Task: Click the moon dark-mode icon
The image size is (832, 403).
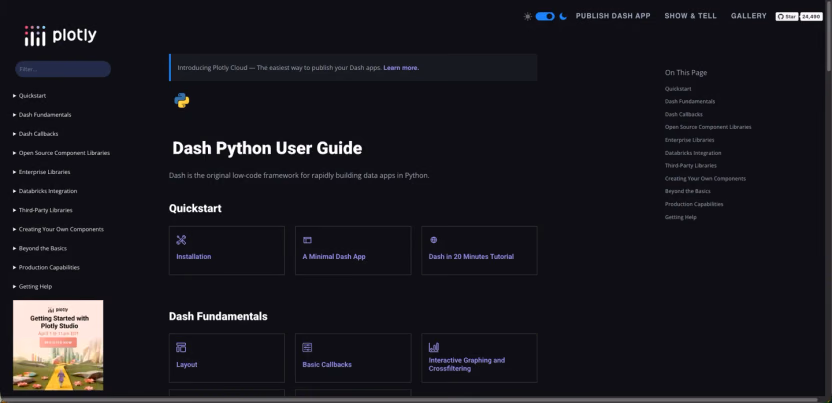Action: click(x=563, y=16)
